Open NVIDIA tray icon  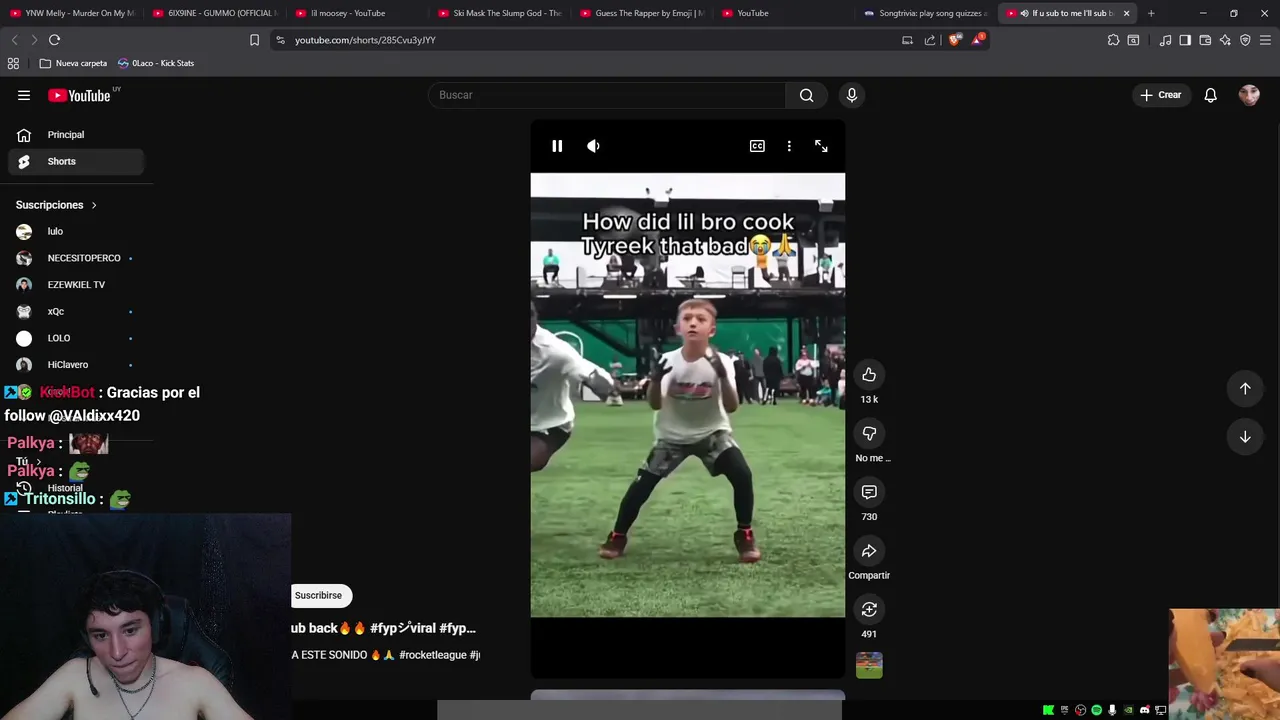click(x=1128, y=710)
